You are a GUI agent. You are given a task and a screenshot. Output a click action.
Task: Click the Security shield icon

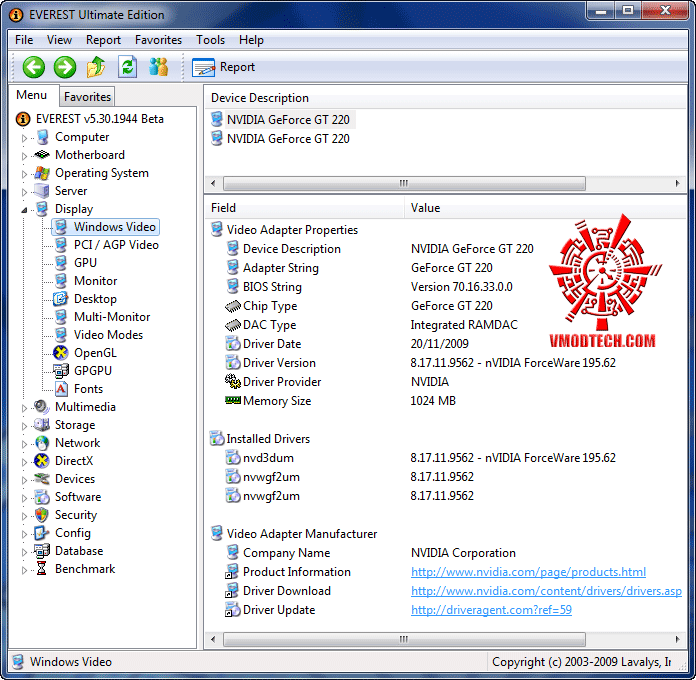tap(42, 515)
